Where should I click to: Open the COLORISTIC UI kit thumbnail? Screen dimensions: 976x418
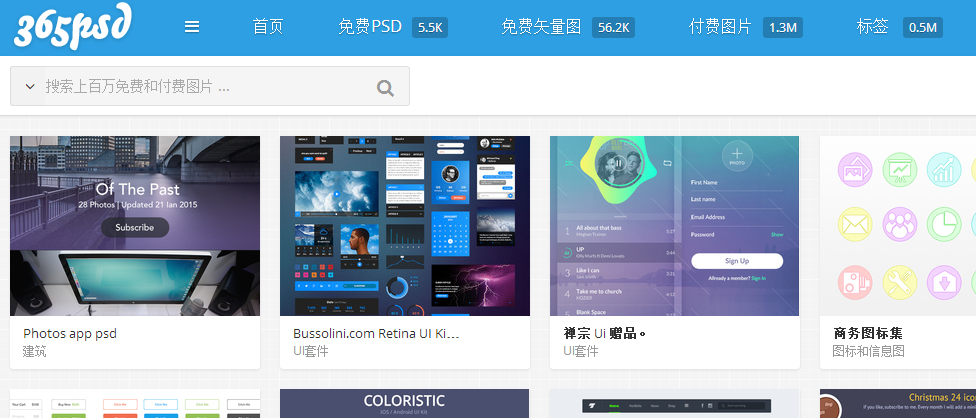coord(405,404)
